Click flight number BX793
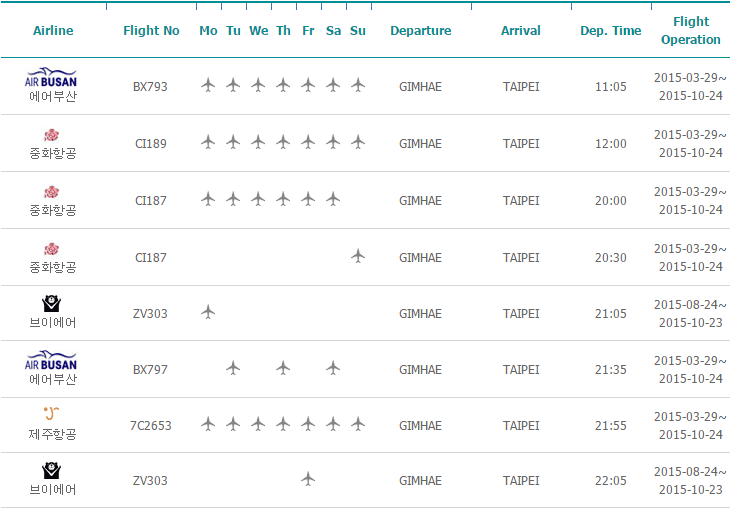 coord(151,87)
